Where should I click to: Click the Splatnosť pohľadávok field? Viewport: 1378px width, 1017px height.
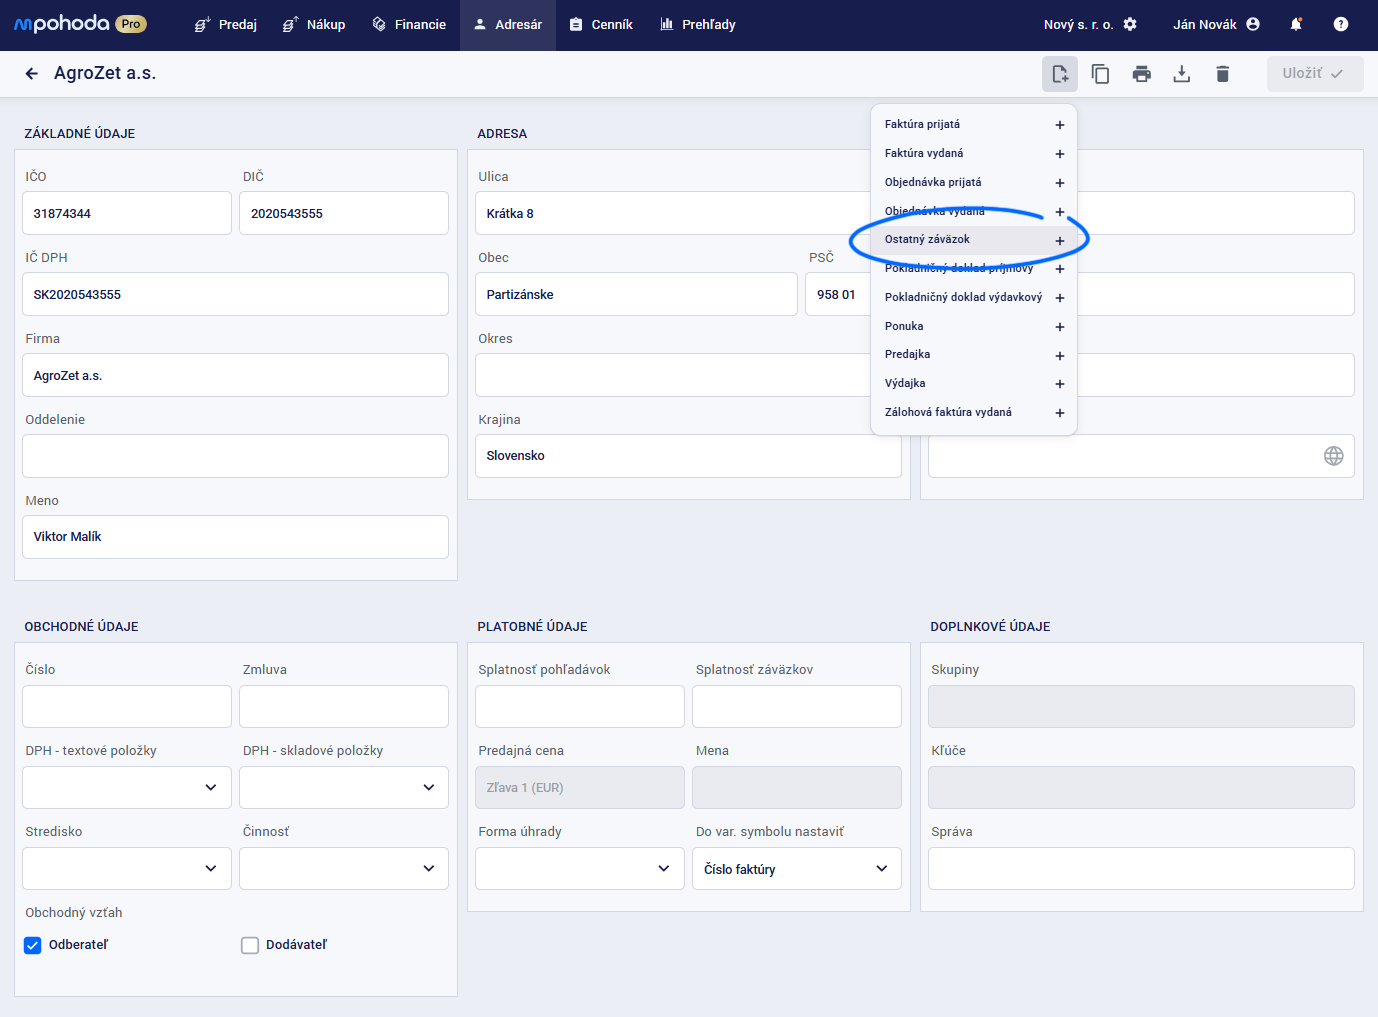coord(580,706)
